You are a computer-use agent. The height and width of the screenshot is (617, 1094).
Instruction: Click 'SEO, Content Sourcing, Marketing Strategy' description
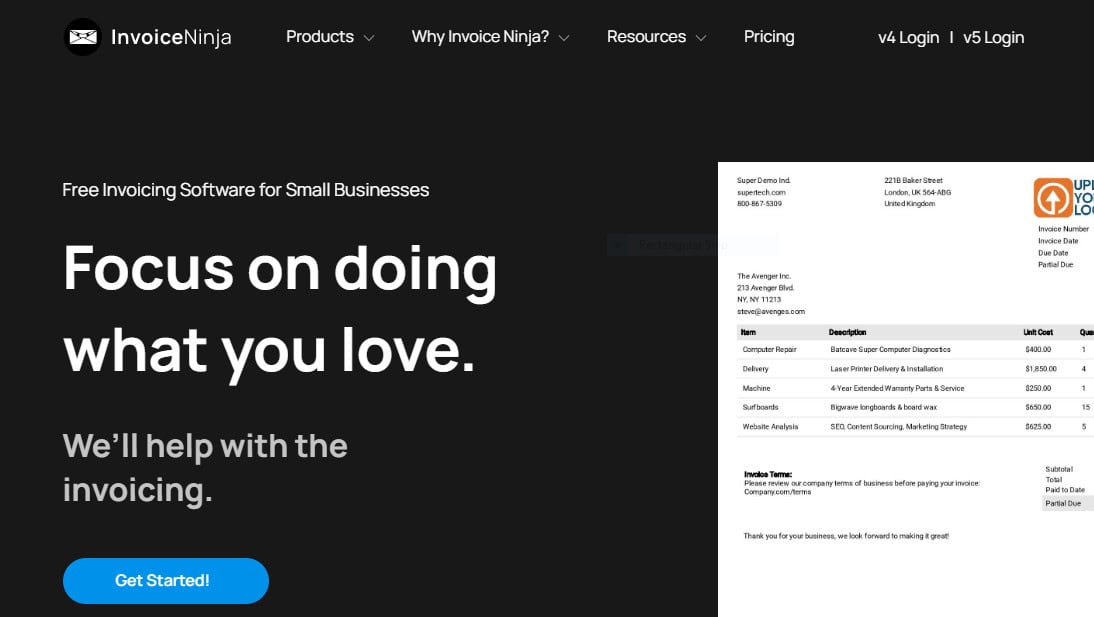(x=899, y=426)
